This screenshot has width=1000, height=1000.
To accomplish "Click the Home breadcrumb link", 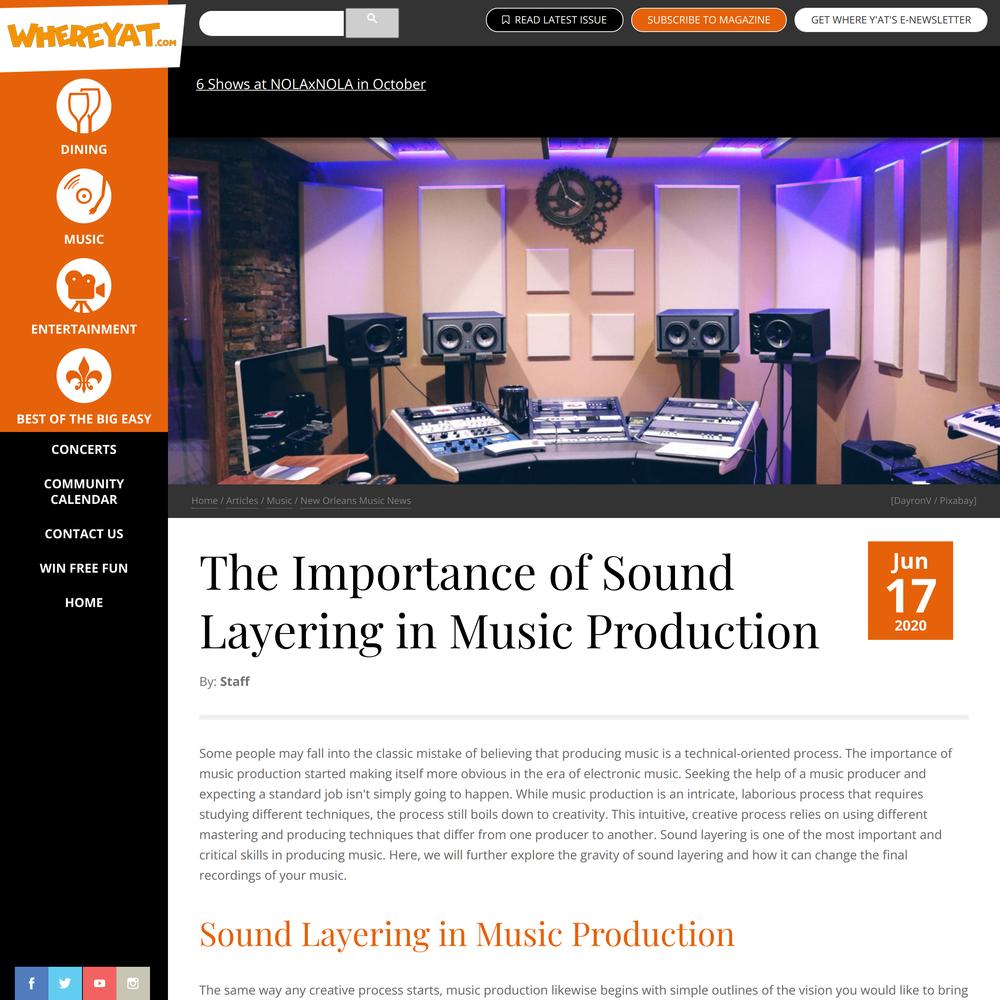I will point(204,501).
